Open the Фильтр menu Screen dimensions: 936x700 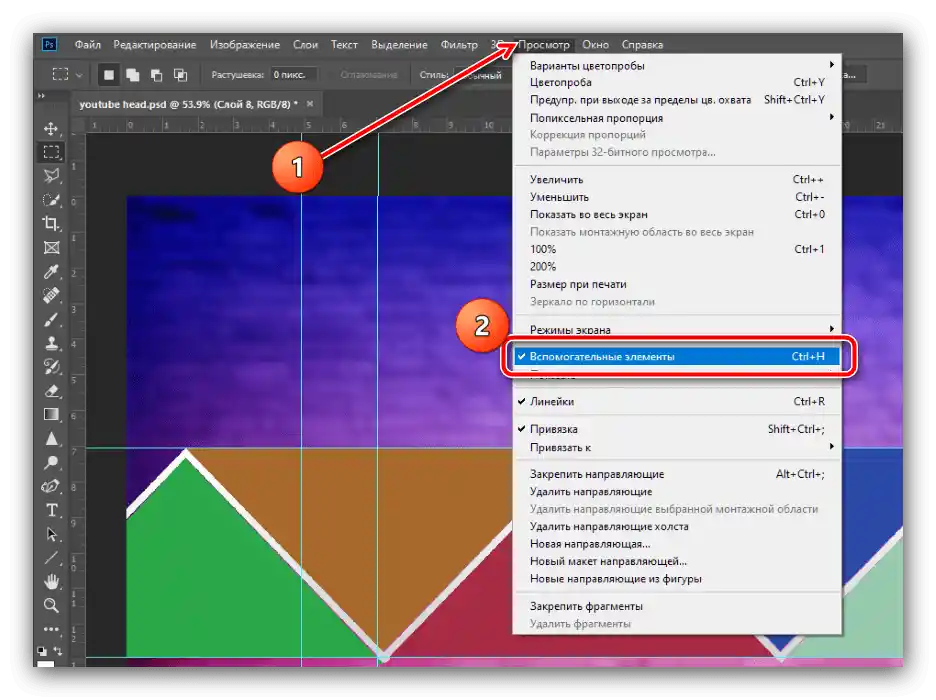coord(459,45)
